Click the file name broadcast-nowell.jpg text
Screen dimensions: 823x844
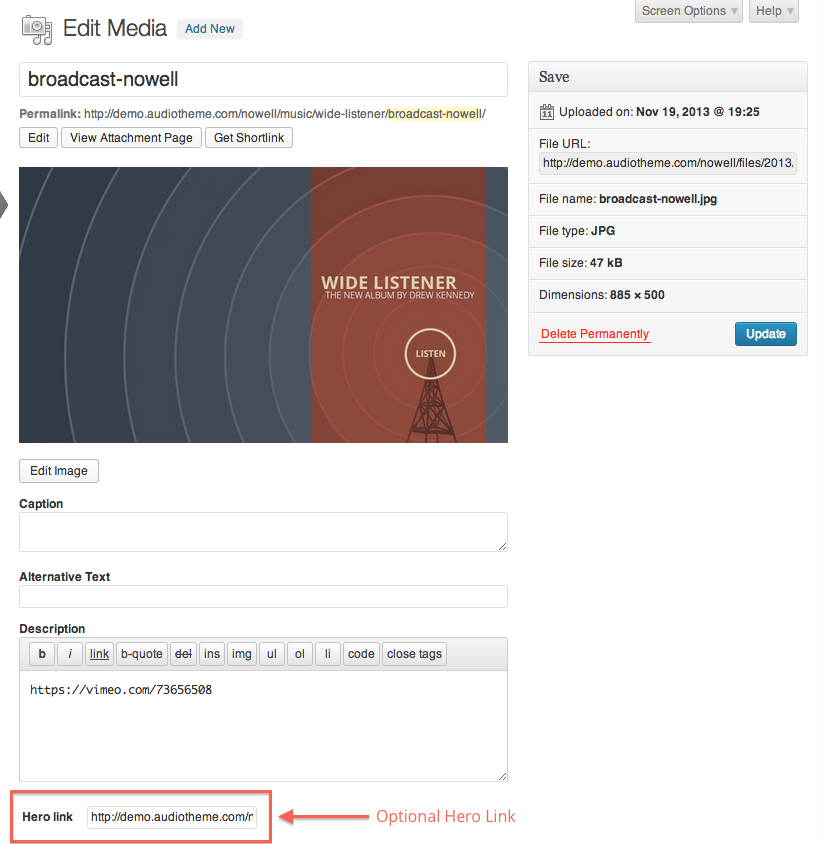658,199
